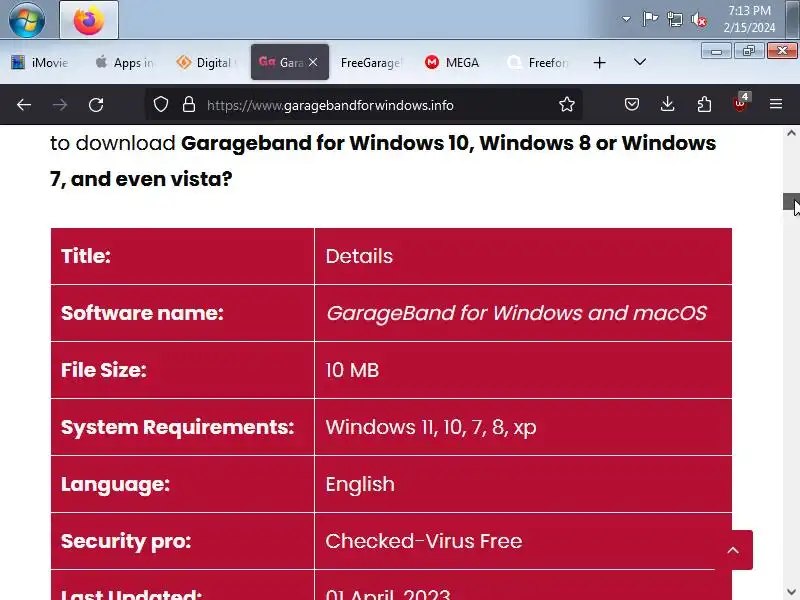Click the Firefox taskbar icon
This screenshot has width=800, height=600.
[x=89, y=20]
